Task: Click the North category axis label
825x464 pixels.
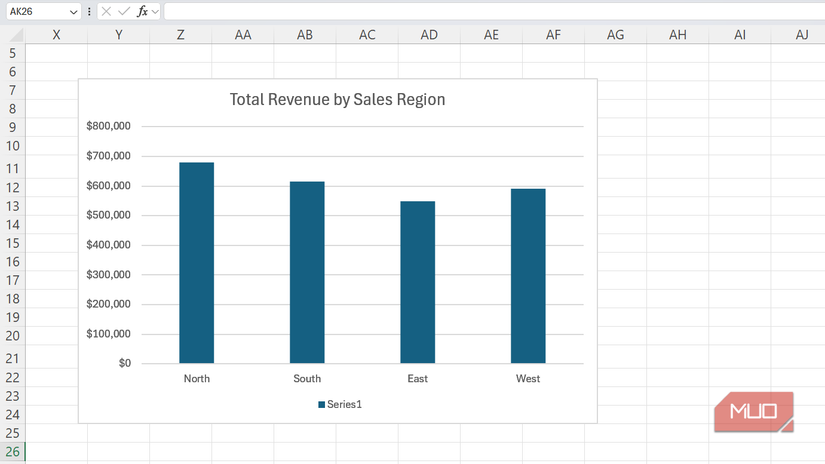Action: click(197, 379)
